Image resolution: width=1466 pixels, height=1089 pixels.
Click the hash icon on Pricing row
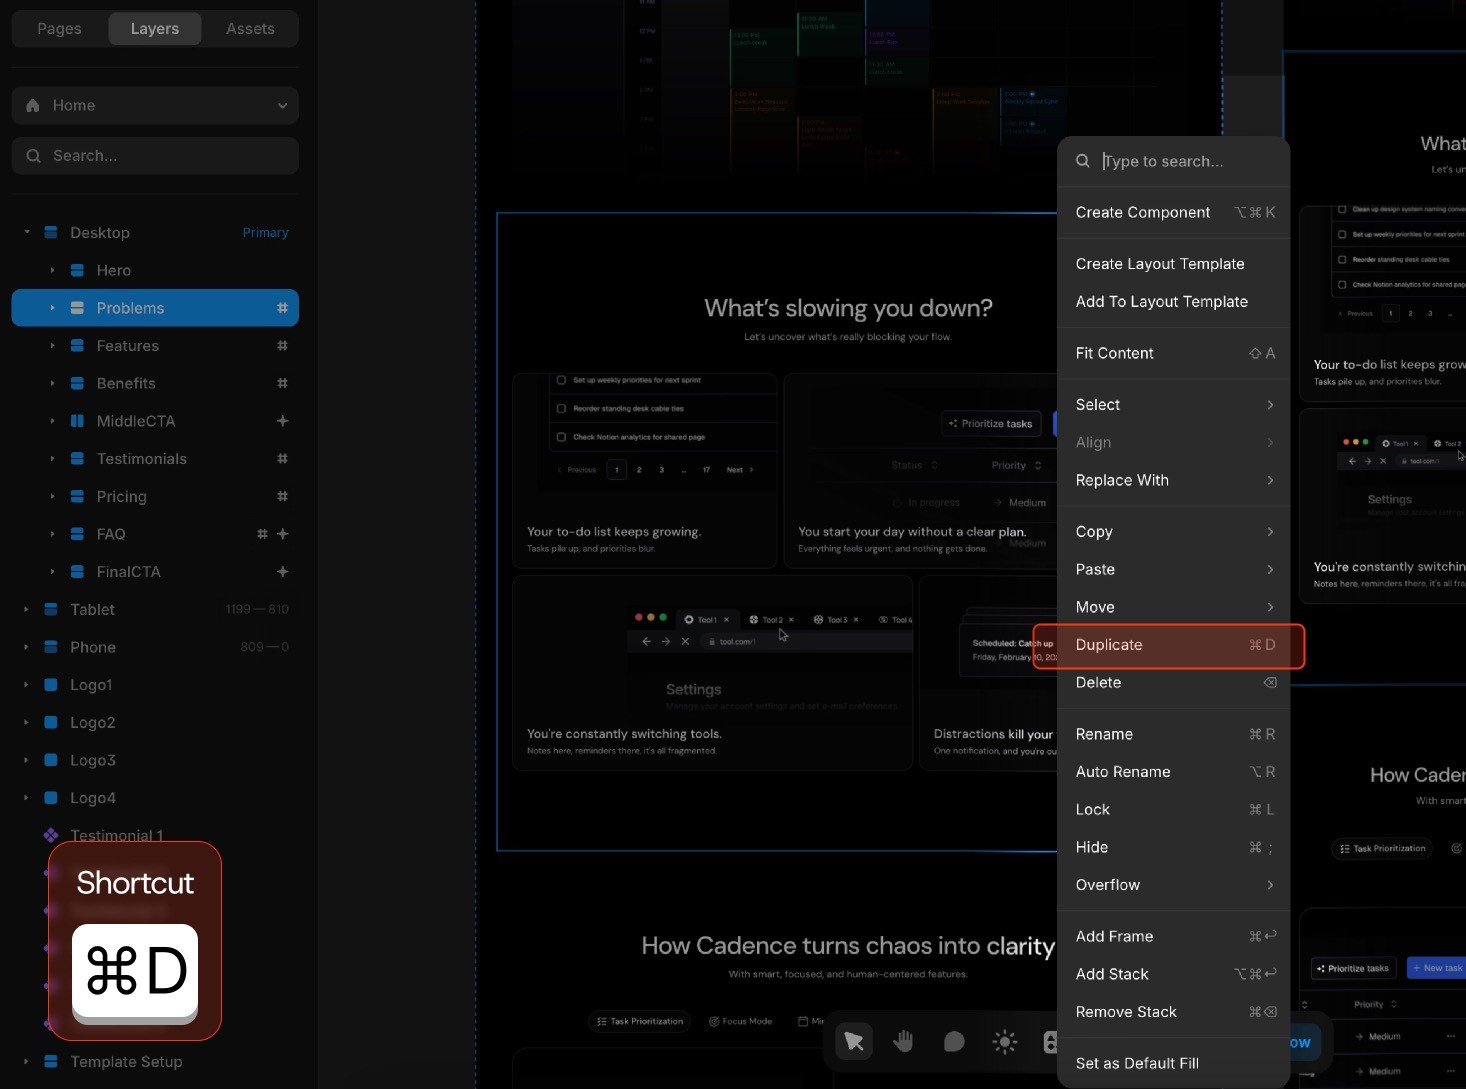click(x=282, y=496)
